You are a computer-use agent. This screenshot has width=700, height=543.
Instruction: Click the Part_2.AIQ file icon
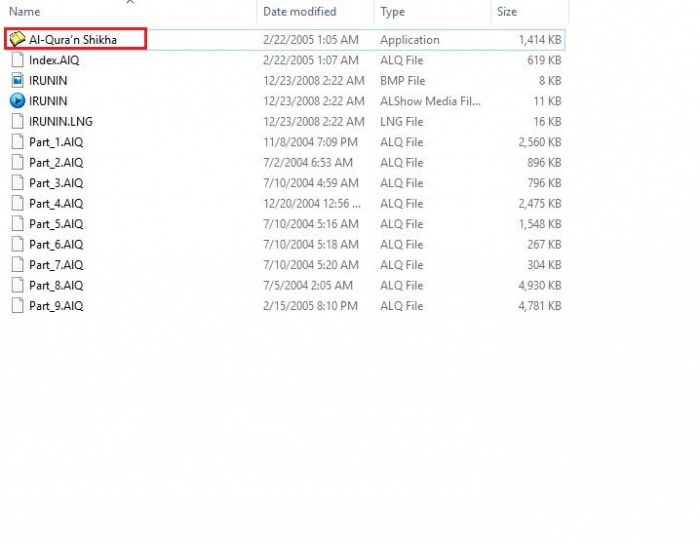(17, 163)
